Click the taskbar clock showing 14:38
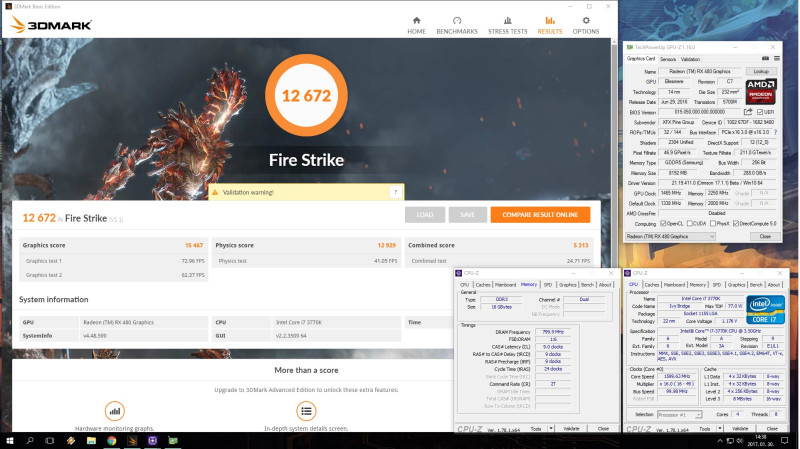 760,440
